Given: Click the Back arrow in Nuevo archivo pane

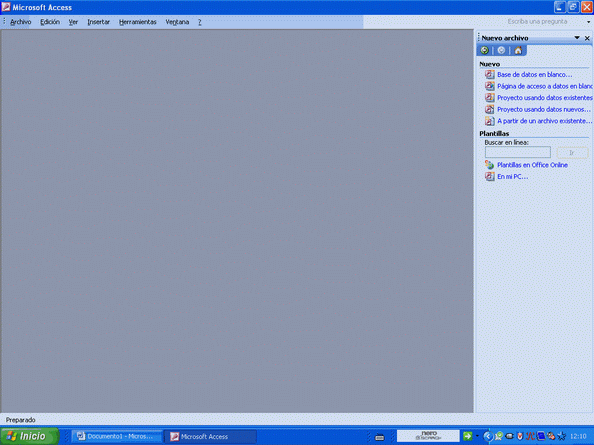Looking at the screenshot, I should (x=484, y=50).
